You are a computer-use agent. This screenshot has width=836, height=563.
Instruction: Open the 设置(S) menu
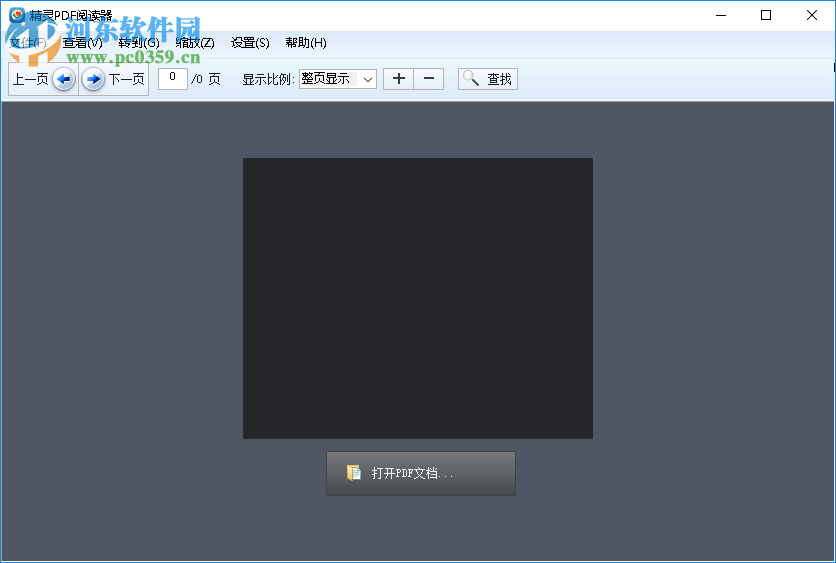(250, 43)
